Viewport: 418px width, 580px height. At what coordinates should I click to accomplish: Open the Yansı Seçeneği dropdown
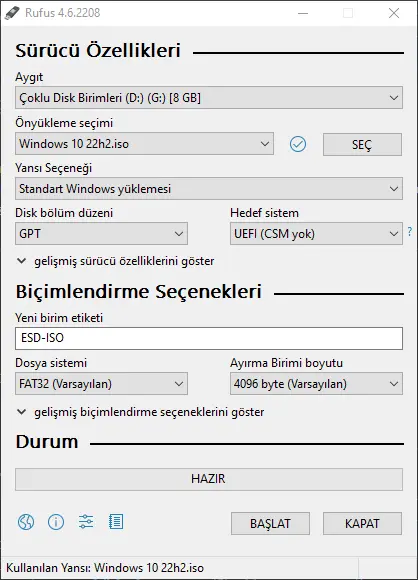[209, 189]
